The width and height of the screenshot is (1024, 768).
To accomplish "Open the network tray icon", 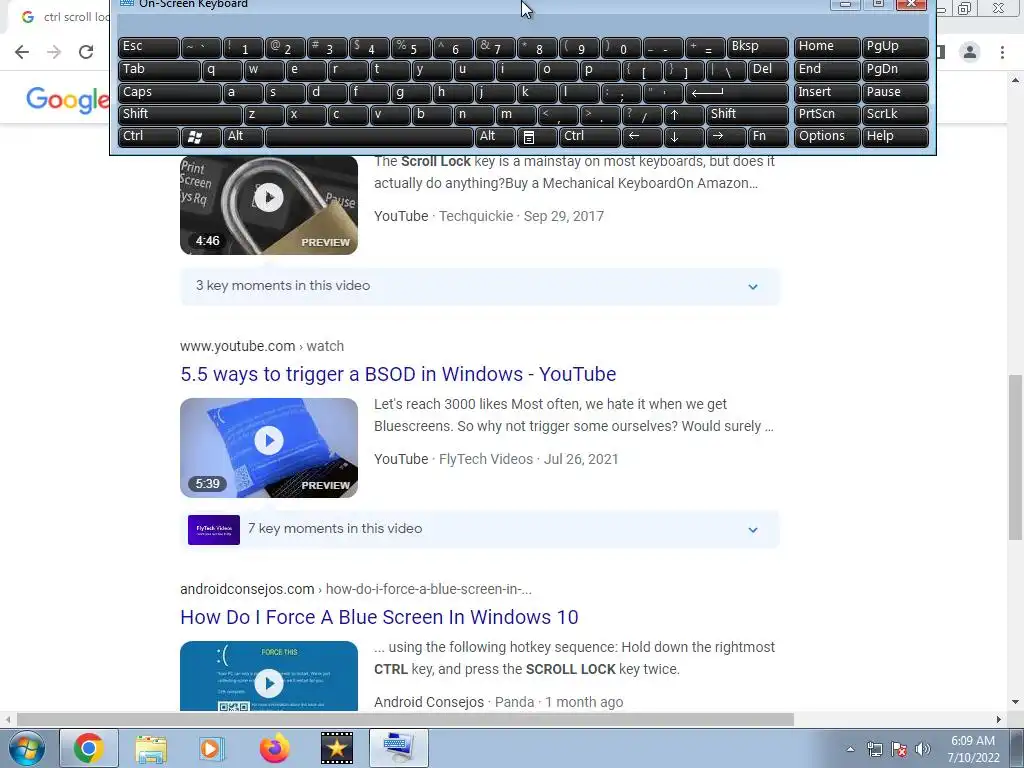I will point(874,749).
